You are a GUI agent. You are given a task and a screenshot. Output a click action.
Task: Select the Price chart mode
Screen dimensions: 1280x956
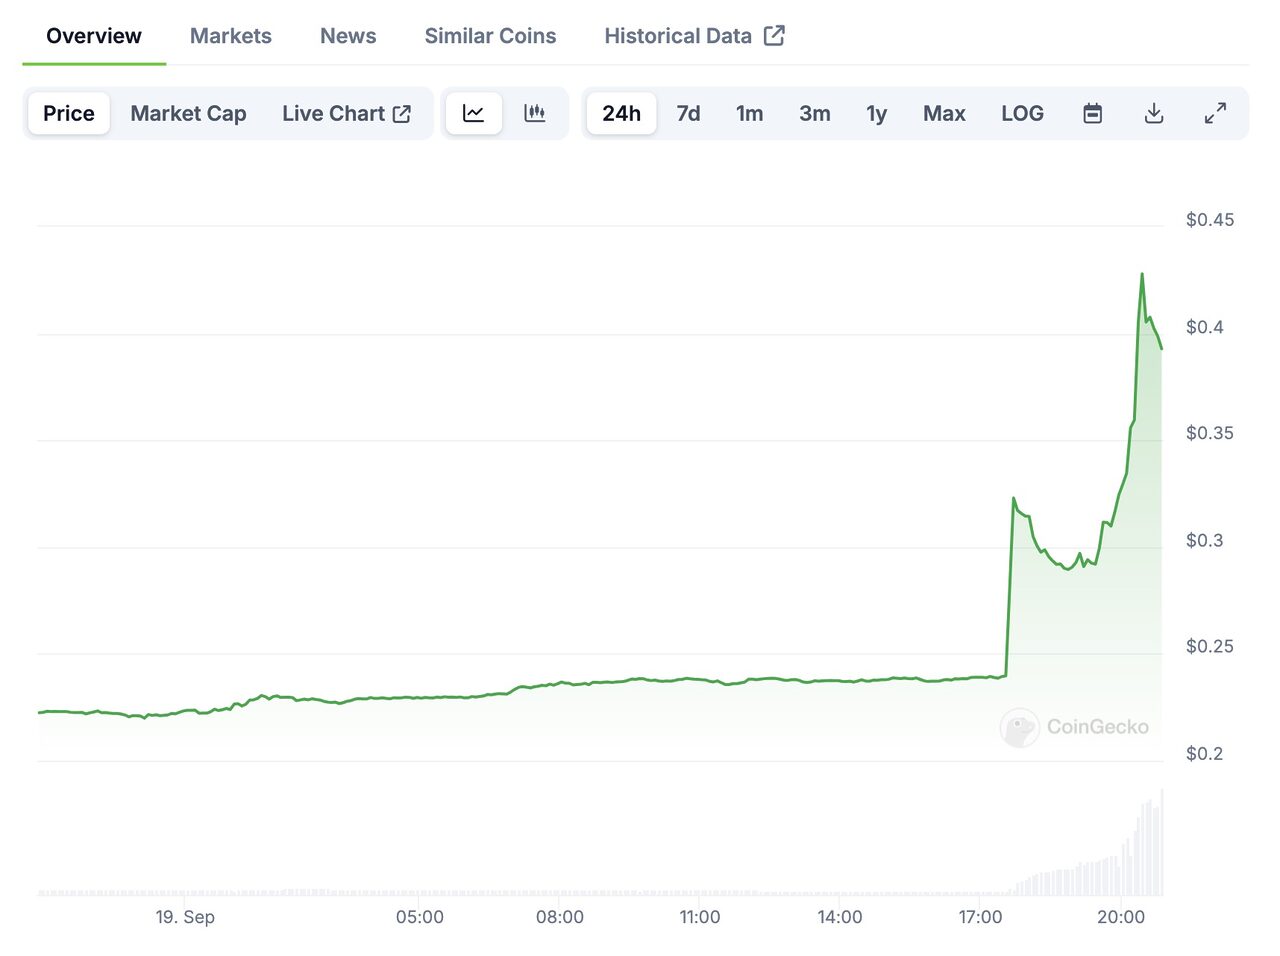click(69, 113)
